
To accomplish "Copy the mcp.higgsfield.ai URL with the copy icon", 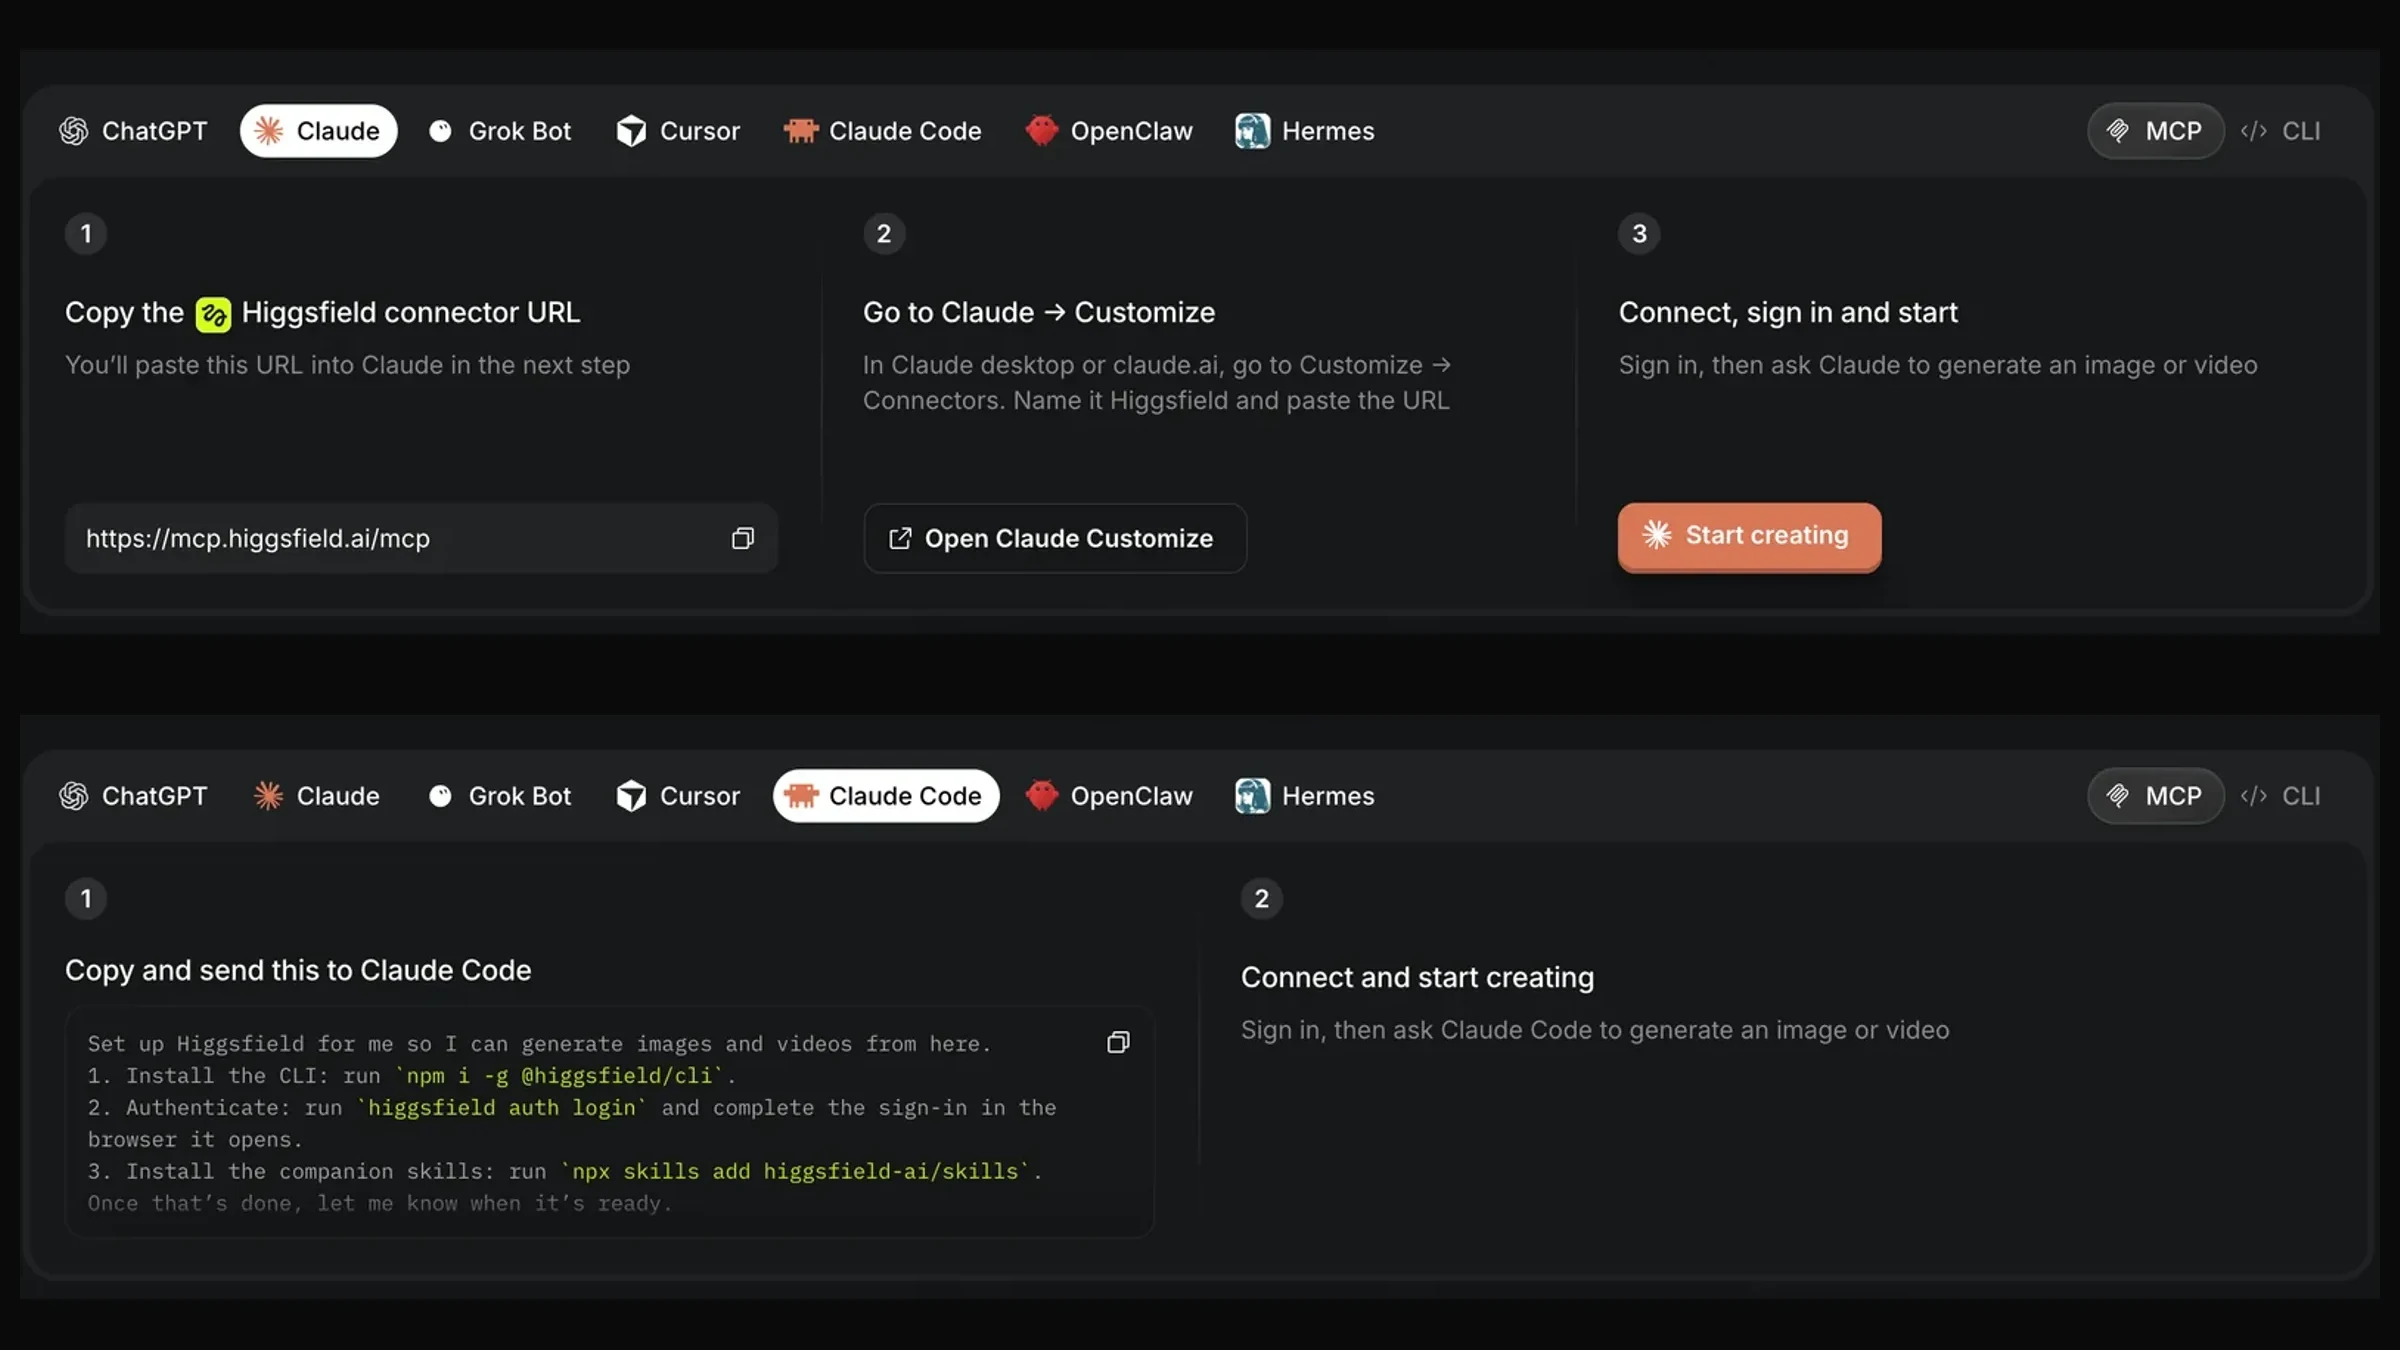I will 742,539.
